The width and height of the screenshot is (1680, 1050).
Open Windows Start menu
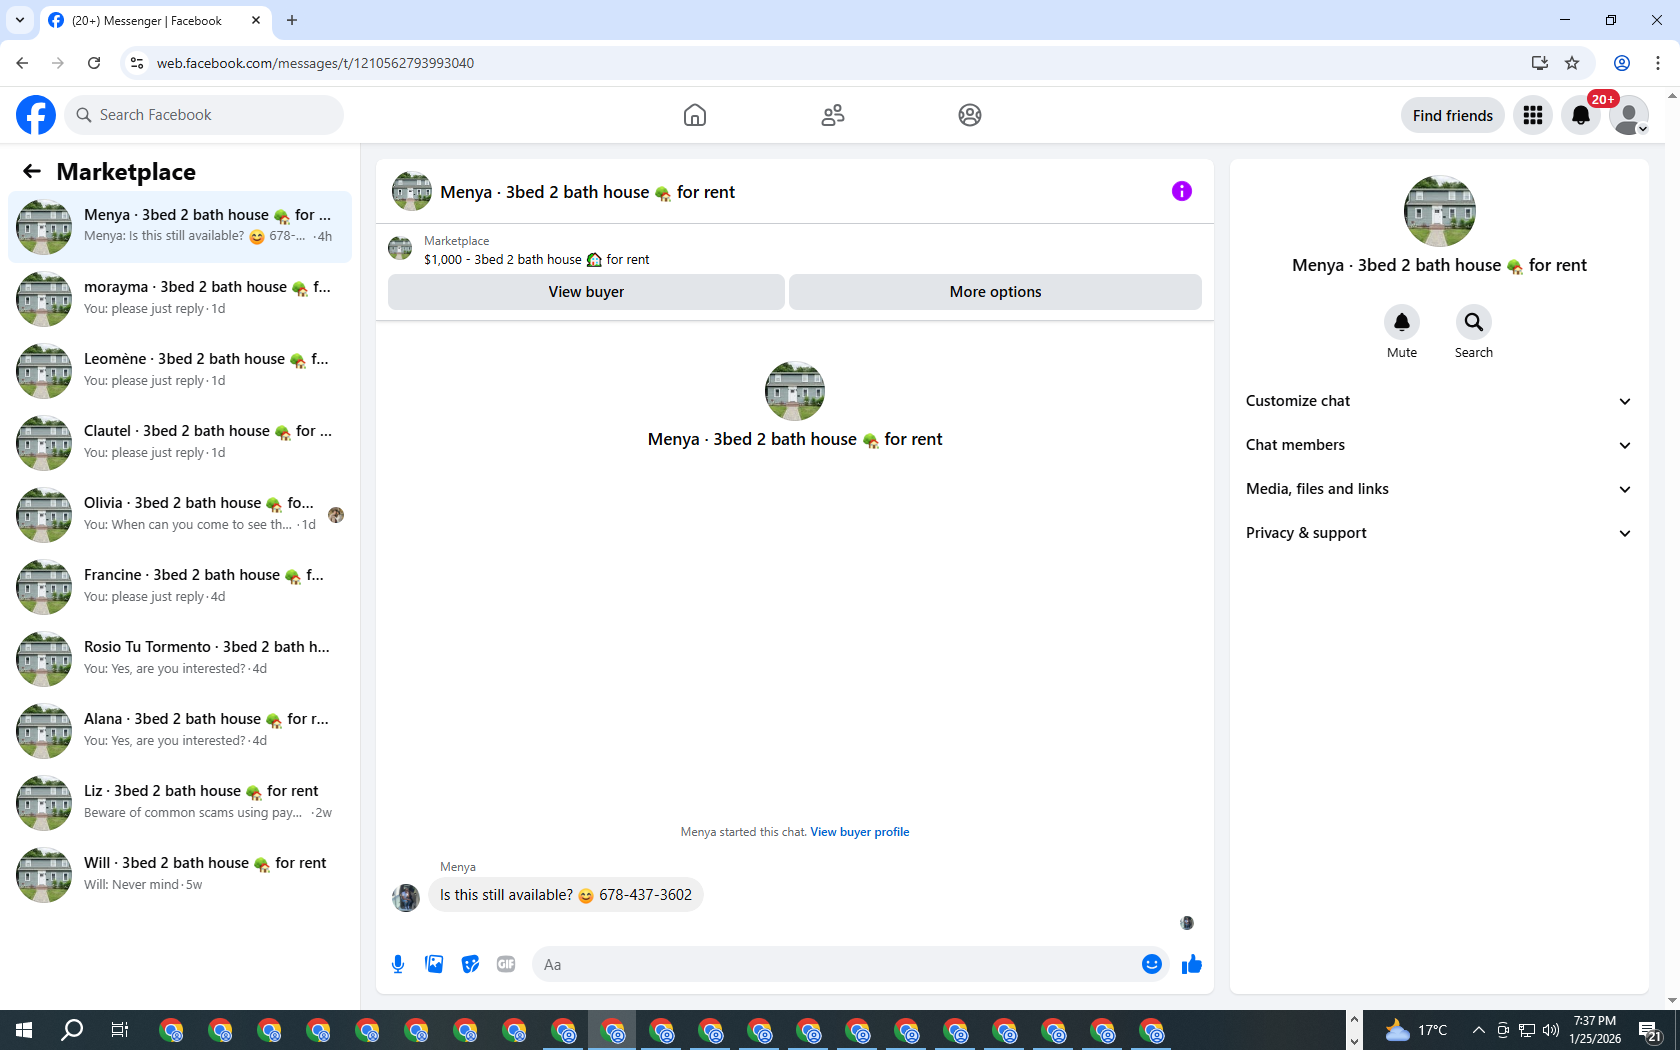click(24, 1030)
